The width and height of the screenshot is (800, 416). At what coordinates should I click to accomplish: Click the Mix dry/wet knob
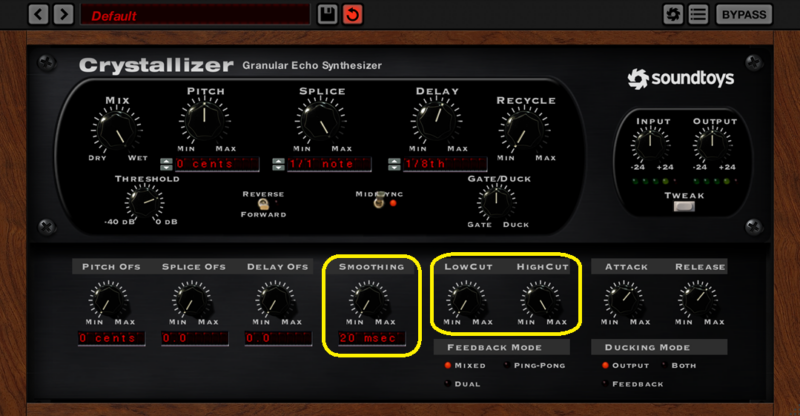pyautogui.click(x=117, y=129)
